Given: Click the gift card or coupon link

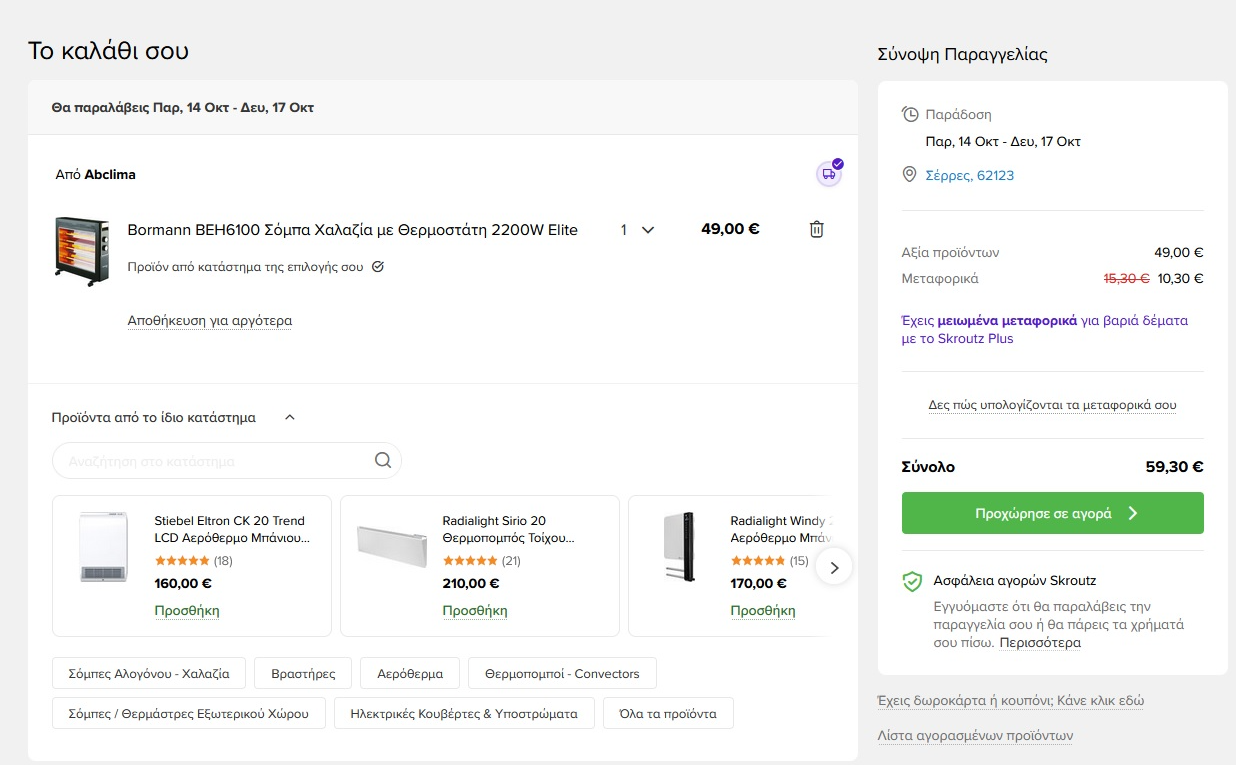Looking at the screenshot, I should click(1011, 700).
